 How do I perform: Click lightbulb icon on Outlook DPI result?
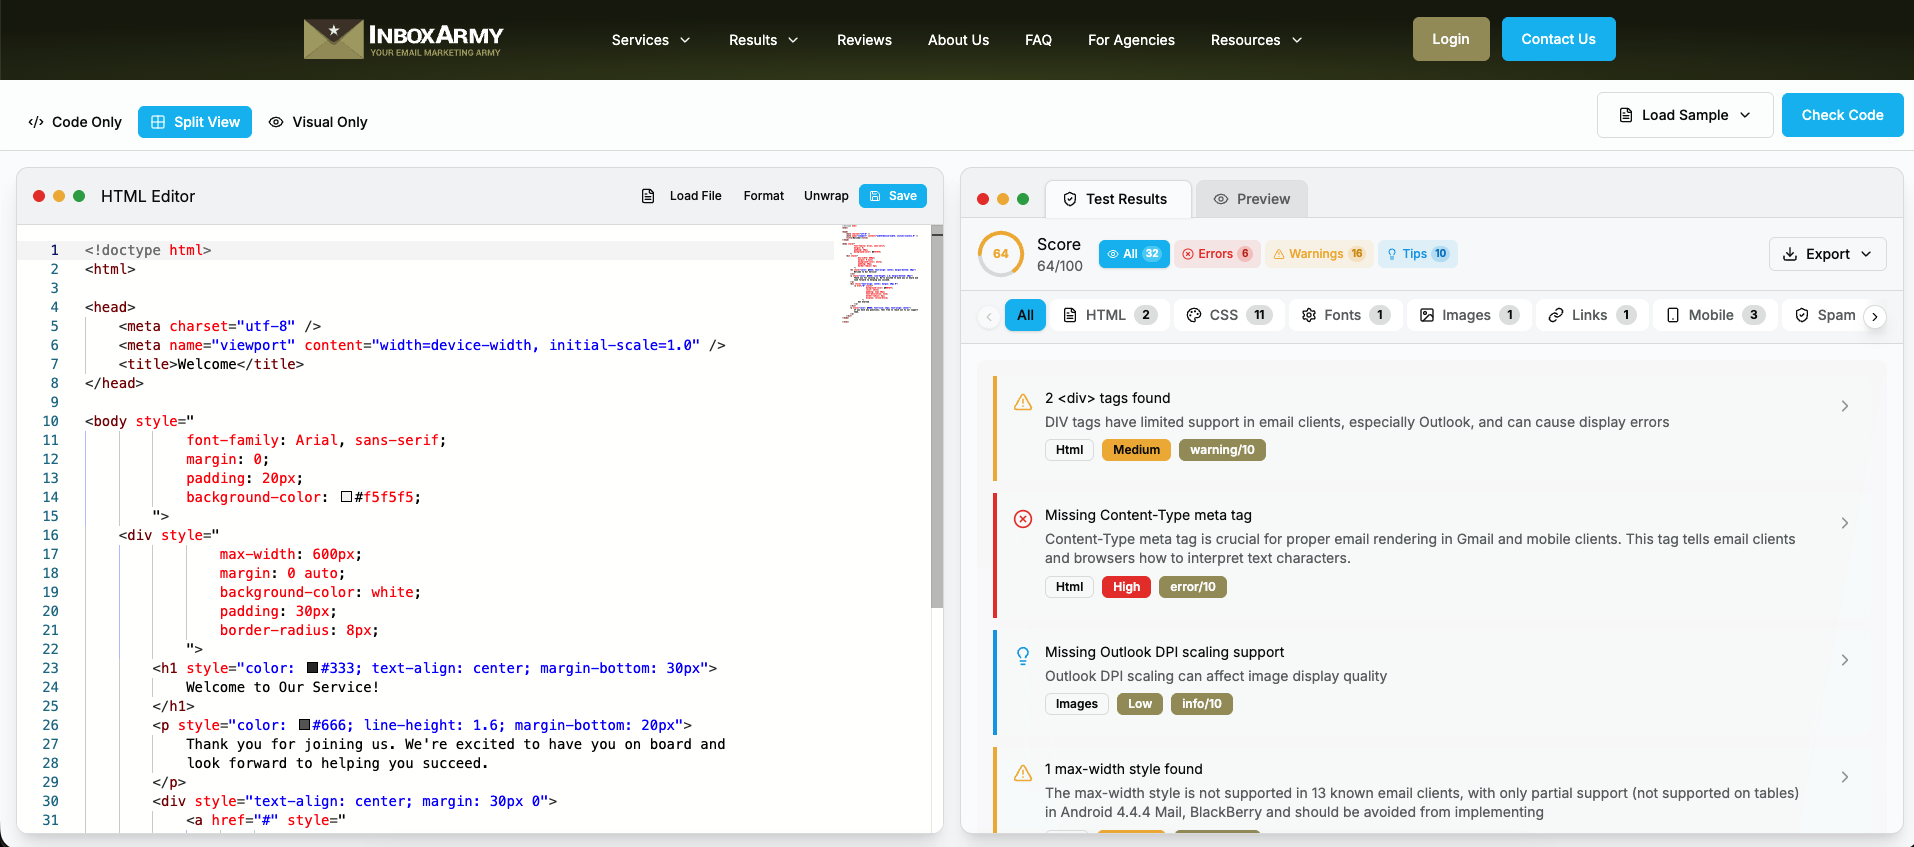[x=1023, y=656]
